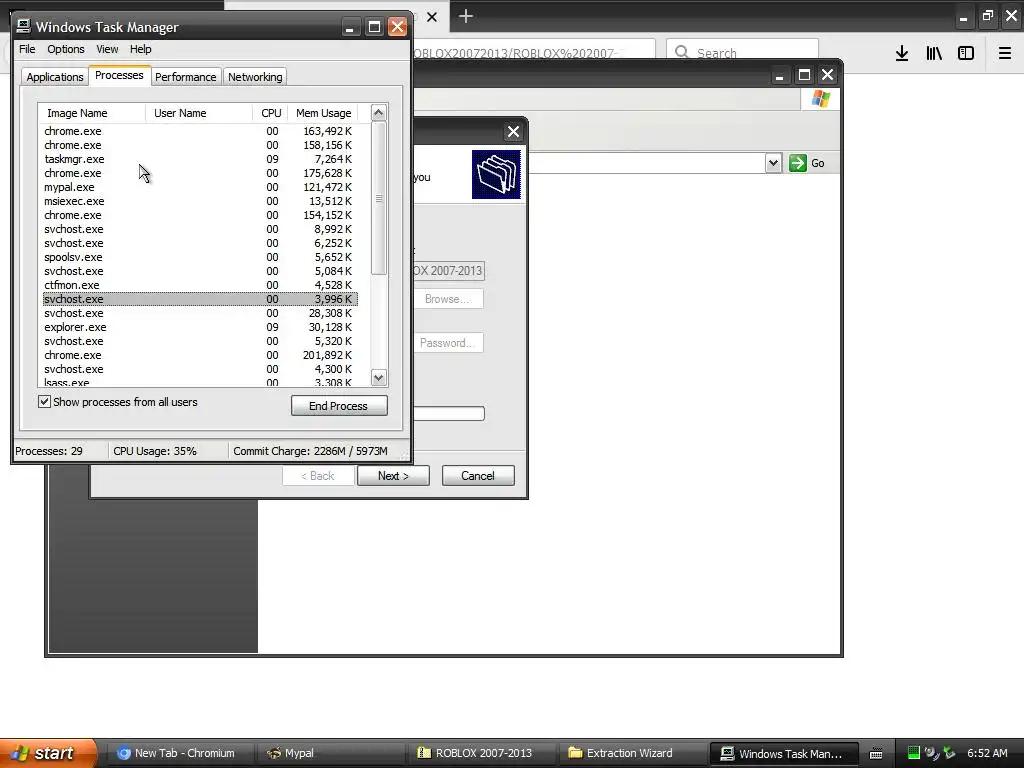Sort processes by Image Name column

(x=91, y=113)
